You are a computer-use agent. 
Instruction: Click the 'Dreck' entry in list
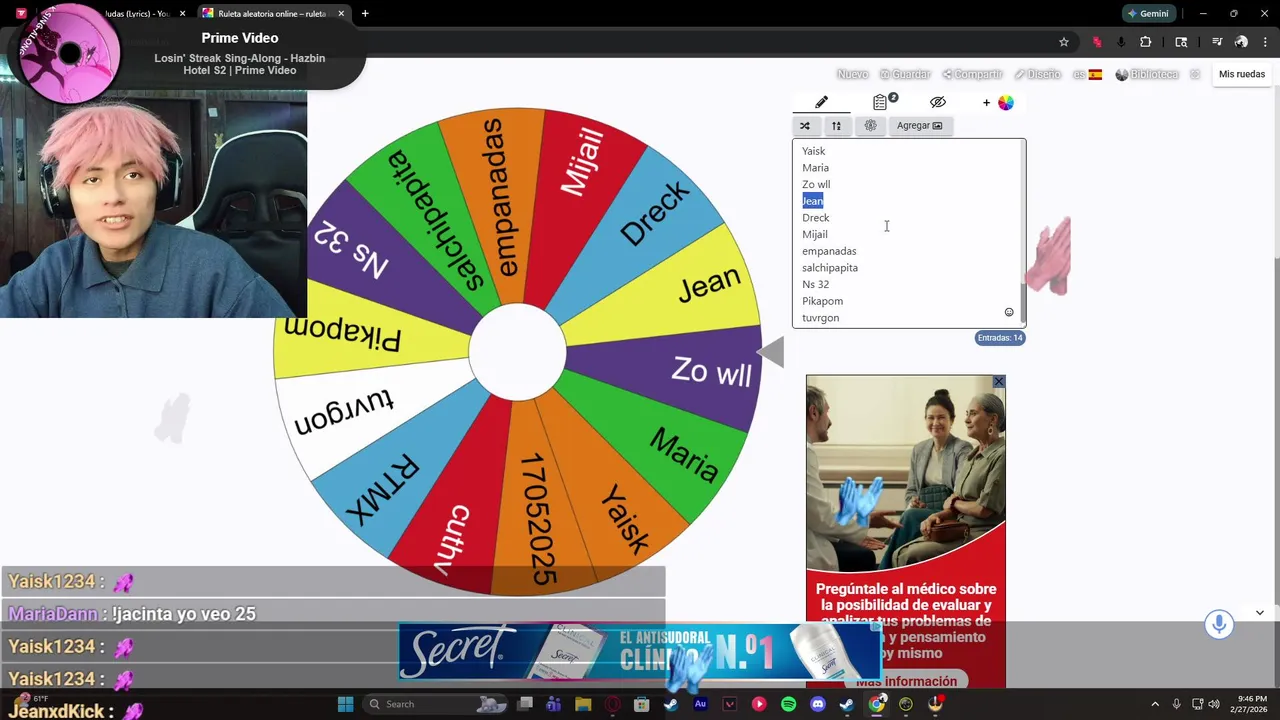tap(815, 218)
